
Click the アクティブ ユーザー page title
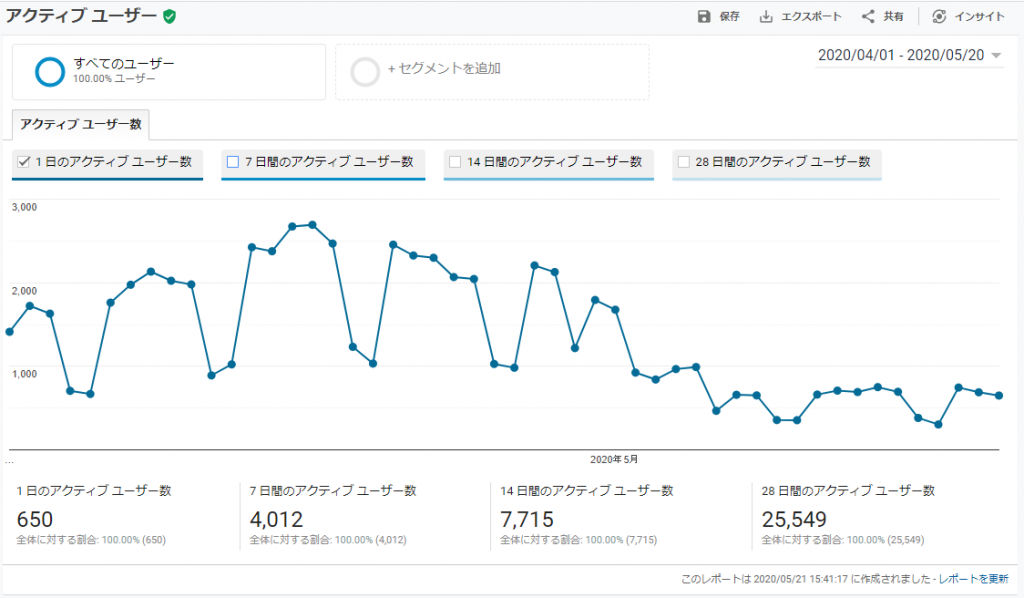82,16
